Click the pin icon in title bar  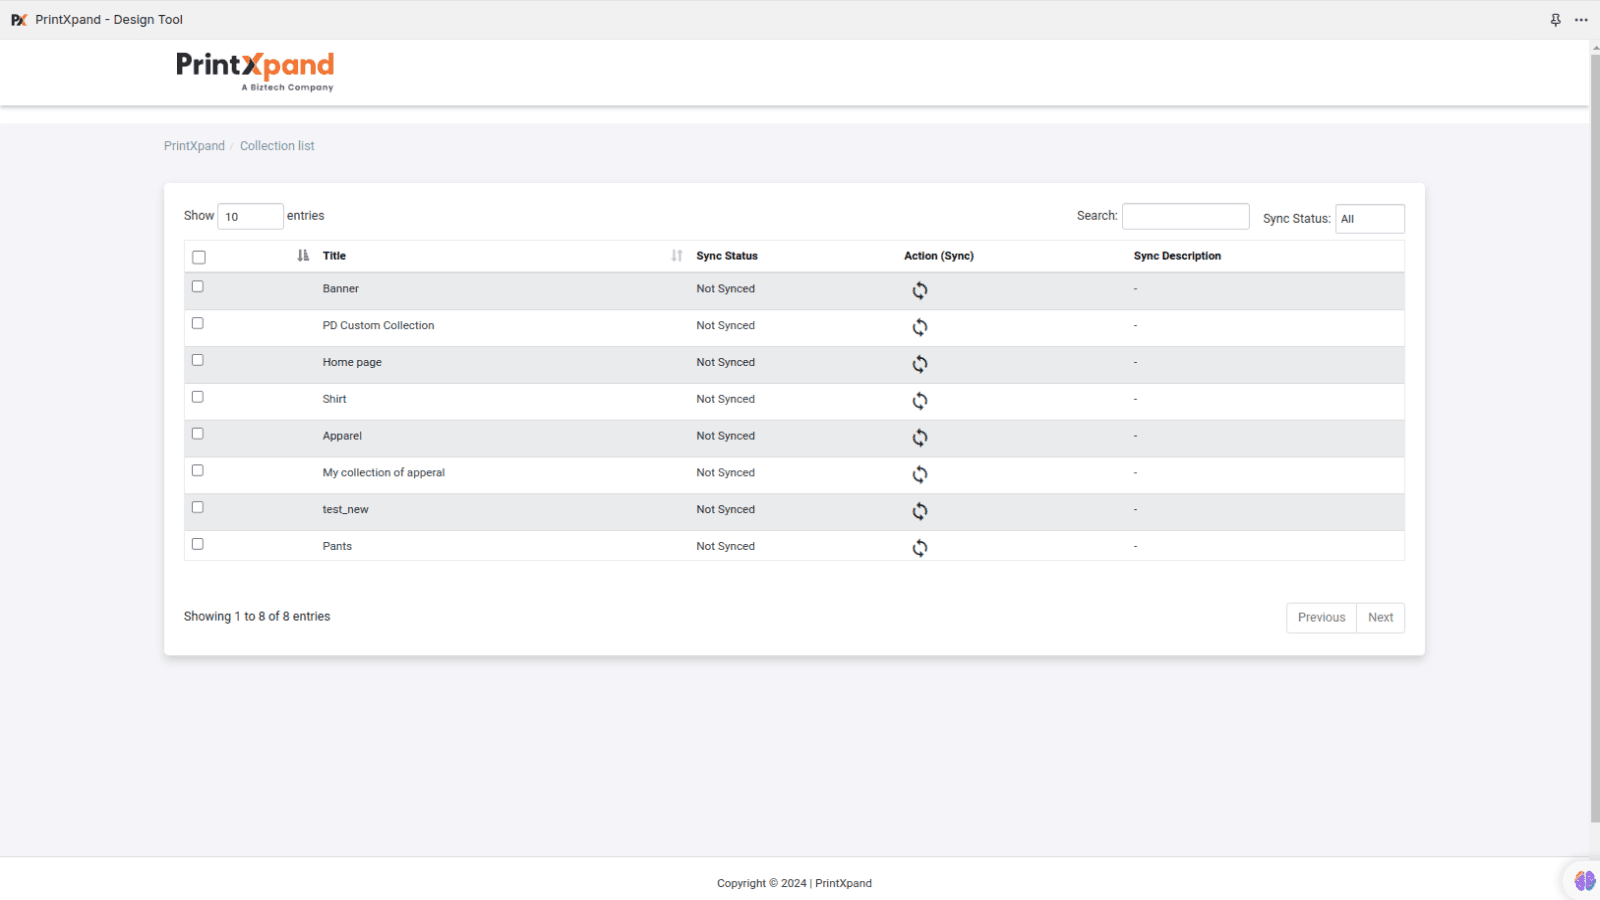tap(1555, 20)
